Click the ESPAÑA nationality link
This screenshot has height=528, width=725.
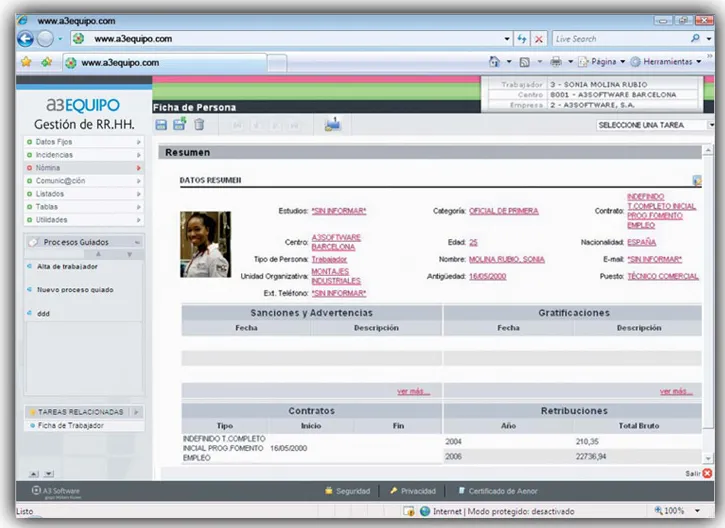click(641, 242)
